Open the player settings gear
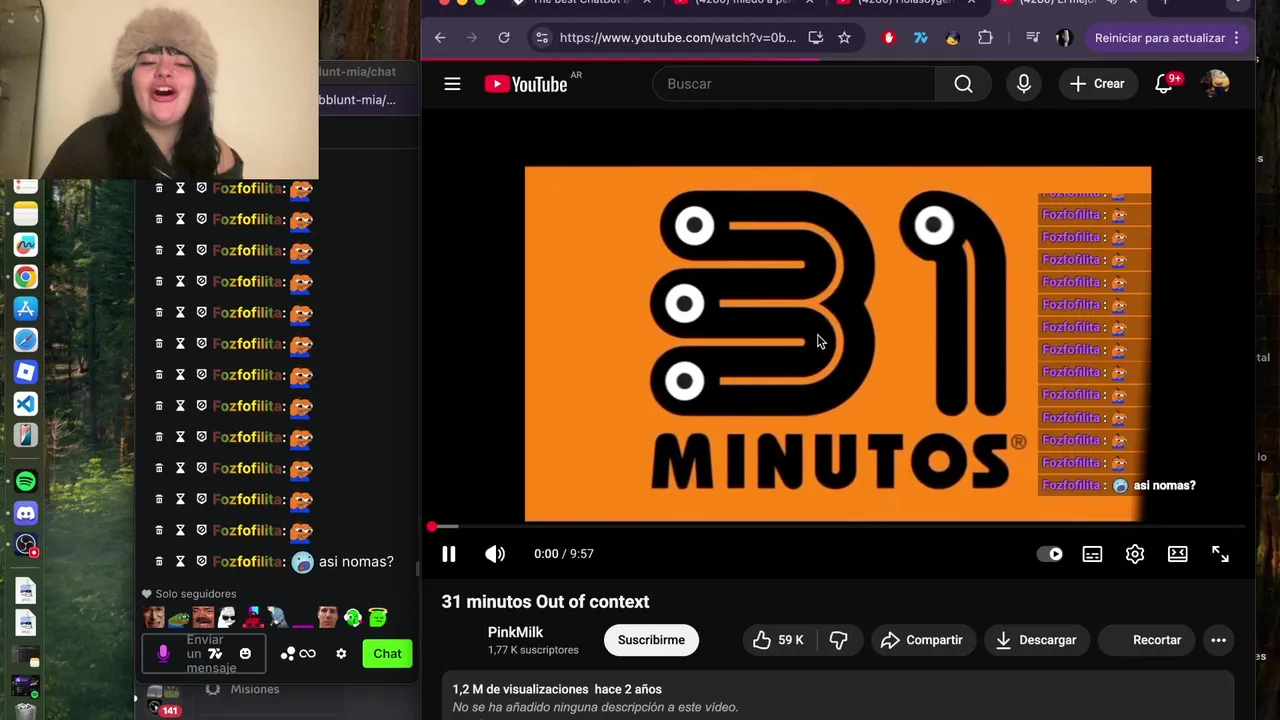This screenshot has height=720, width=1280. pos(1135,554)
